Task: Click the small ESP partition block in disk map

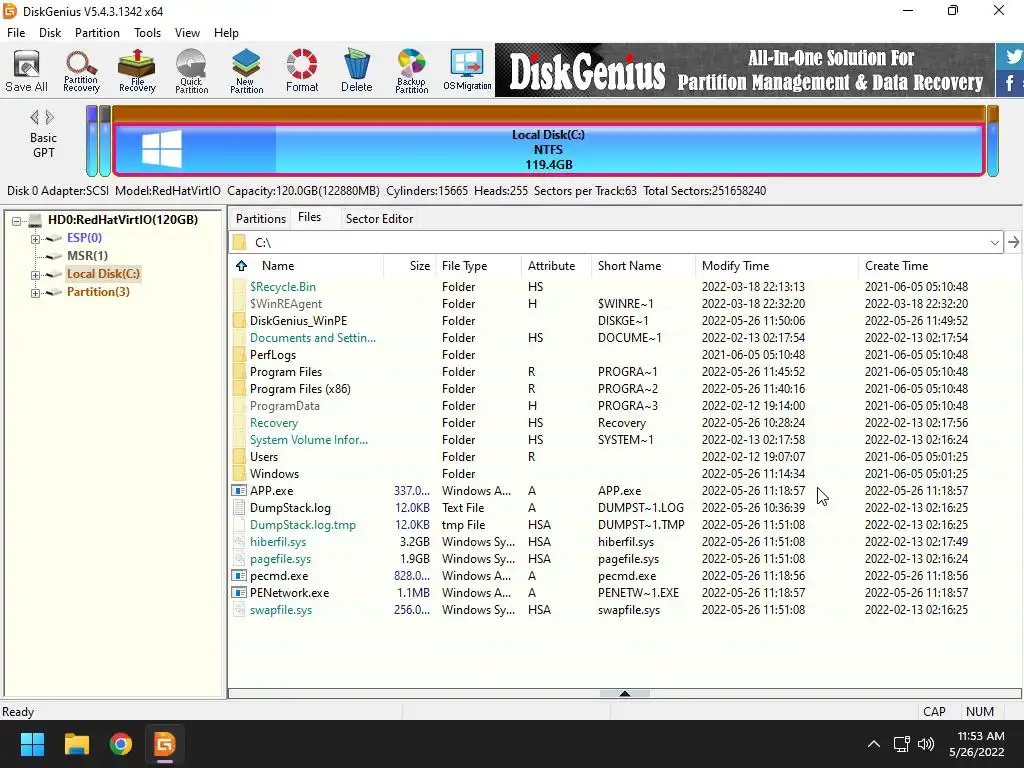Action: coord(92,141)
